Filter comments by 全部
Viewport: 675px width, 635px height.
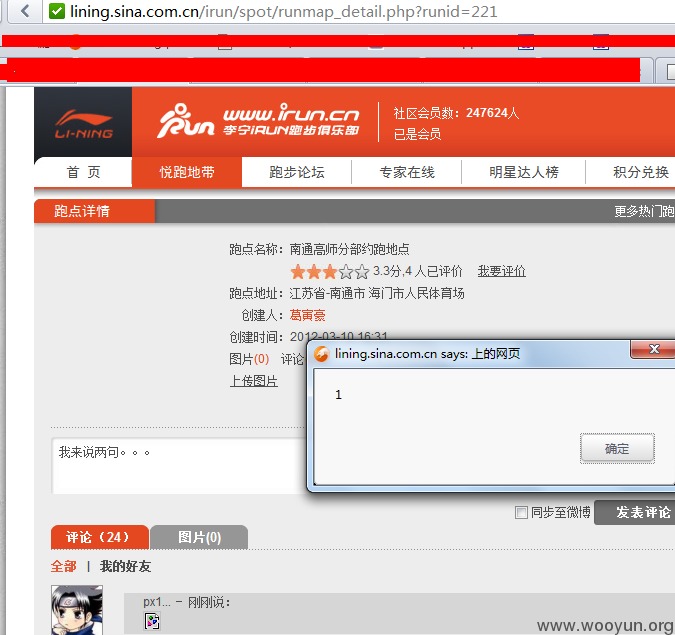[x=63, y=566]
